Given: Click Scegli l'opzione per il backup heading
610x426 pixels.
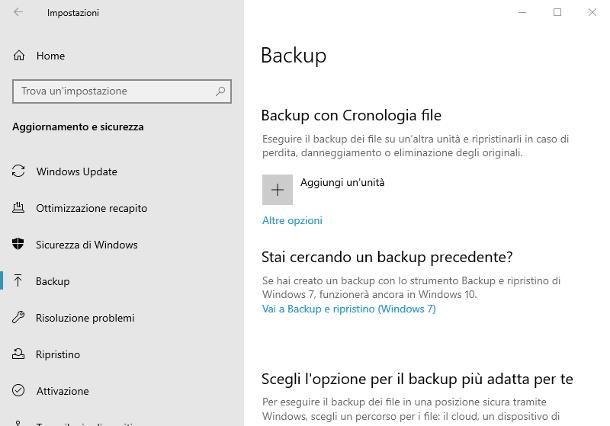Looking at the screenshot, I should pyautogui.click(x=417, y=379).
